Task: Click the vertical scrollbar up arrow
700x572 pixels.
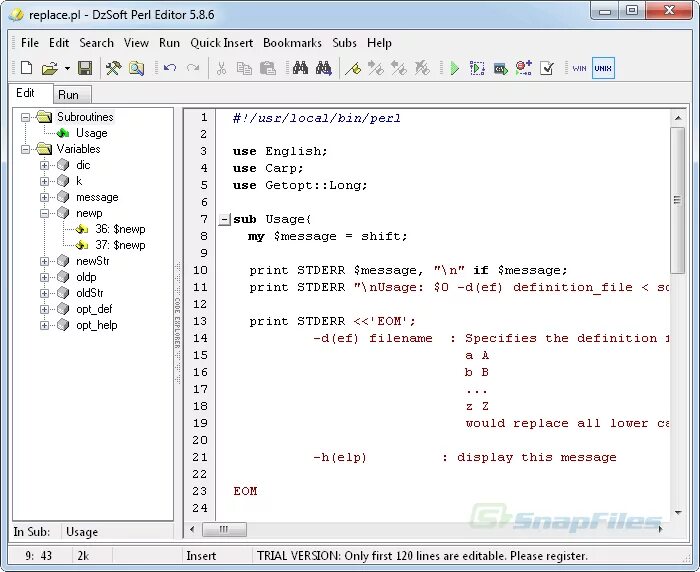Action: click(678, 118)
